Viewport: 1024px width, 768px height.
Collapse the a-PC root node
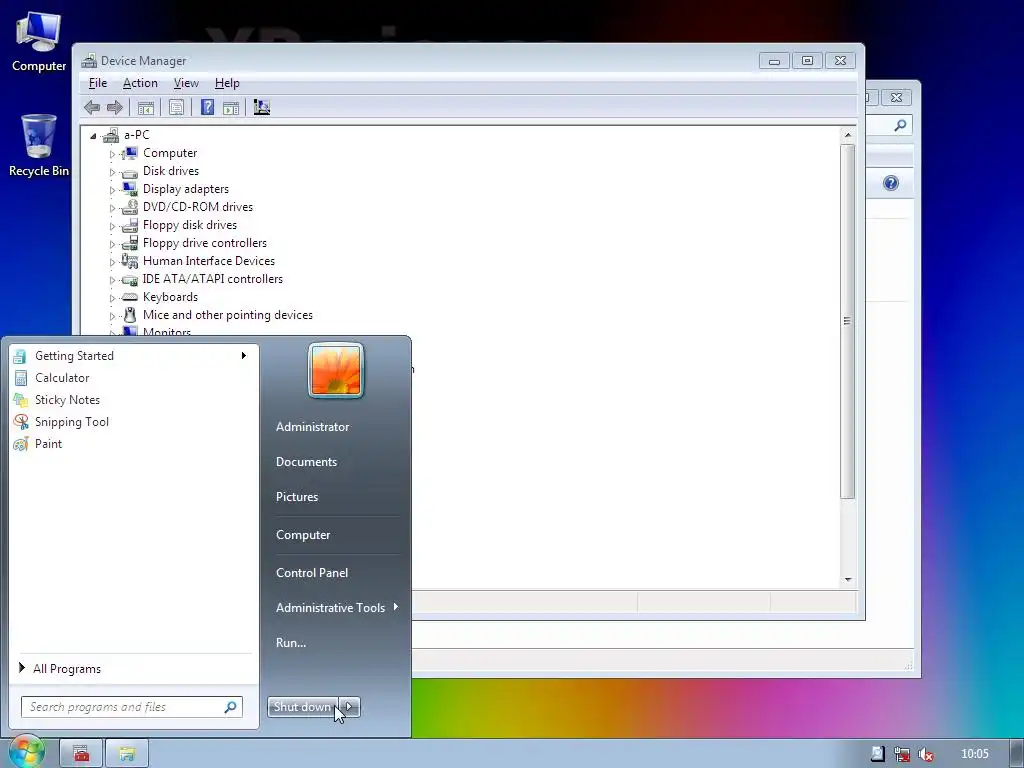(93, 136)
